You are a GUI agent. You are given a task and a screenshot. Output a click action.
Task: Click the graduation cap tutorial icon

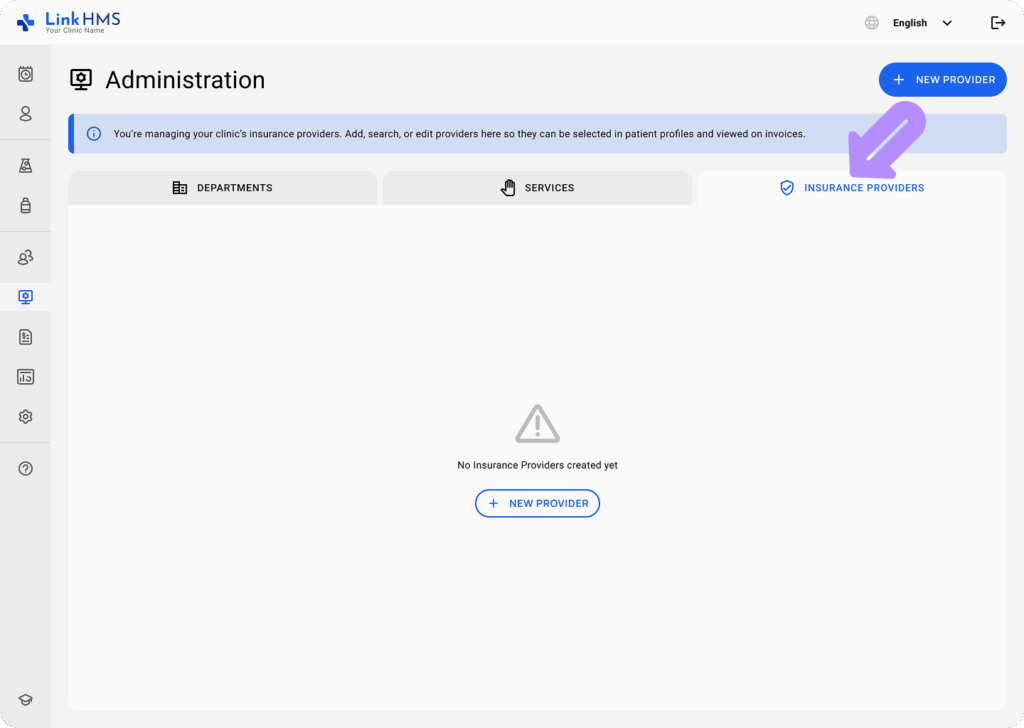tap(26, 700)
